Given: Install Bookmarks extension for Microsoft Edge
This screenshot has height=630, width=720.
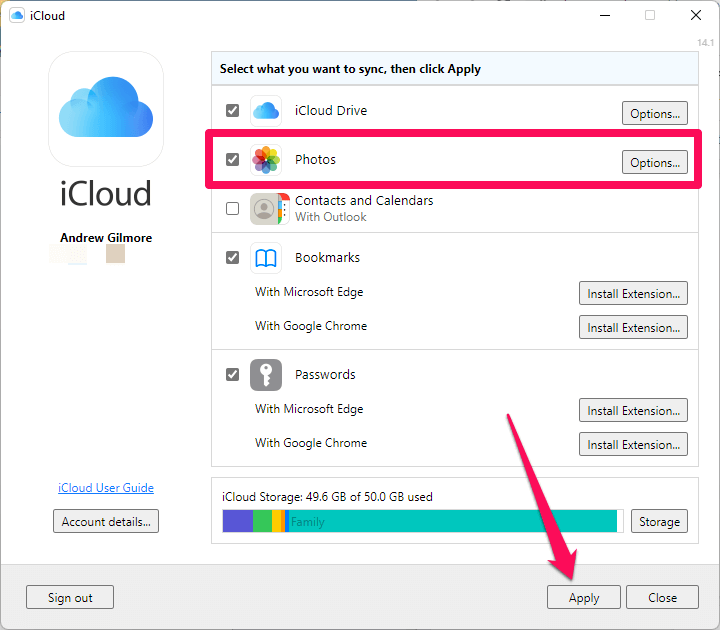Looking at the screenshot, I should tap(633, 293).
